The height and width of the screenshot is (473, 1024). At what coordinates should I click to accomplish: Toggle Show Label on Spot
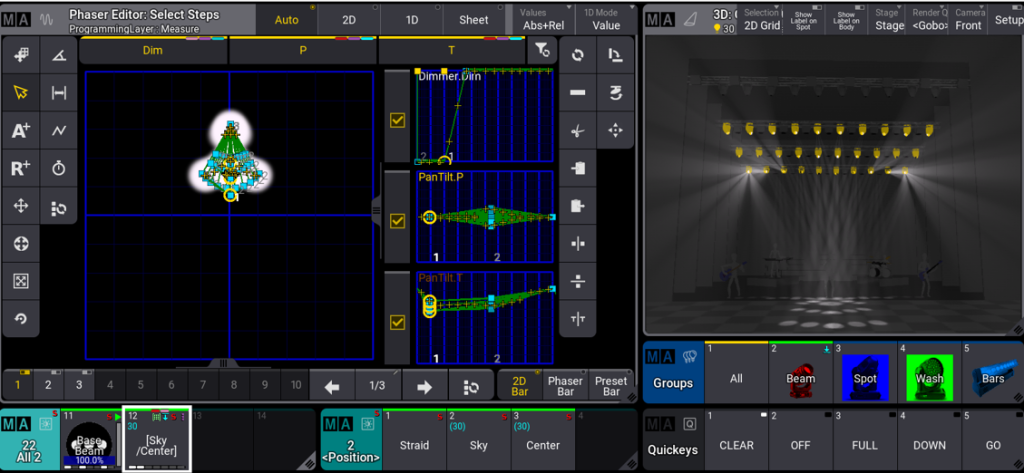[x=804, y=20]
